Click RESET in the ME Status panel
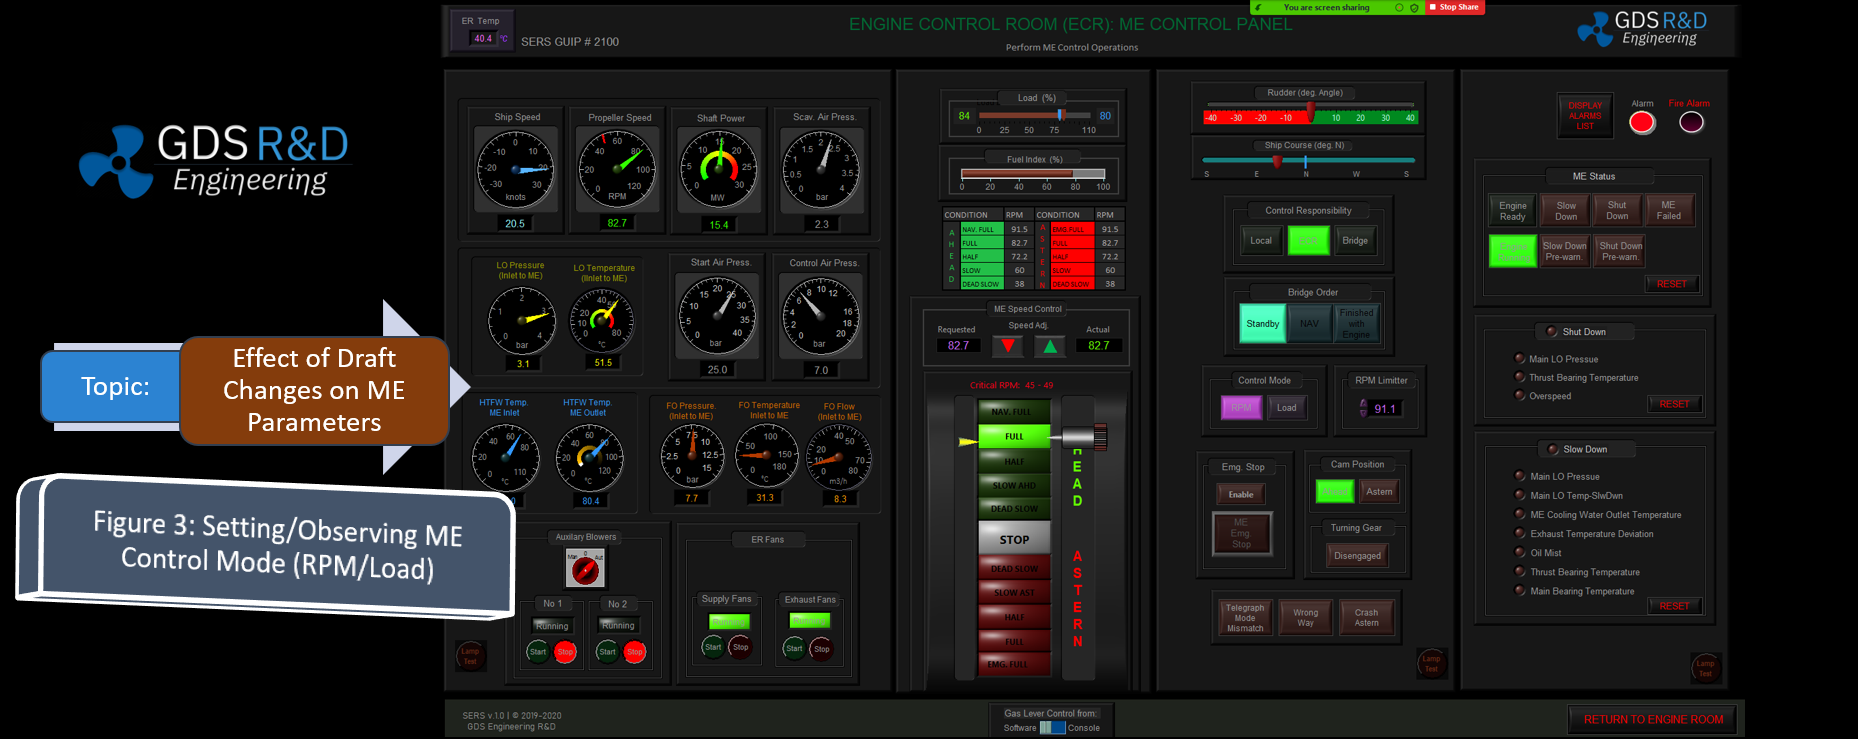The image size is (1858, 739). pos(1671,284)
